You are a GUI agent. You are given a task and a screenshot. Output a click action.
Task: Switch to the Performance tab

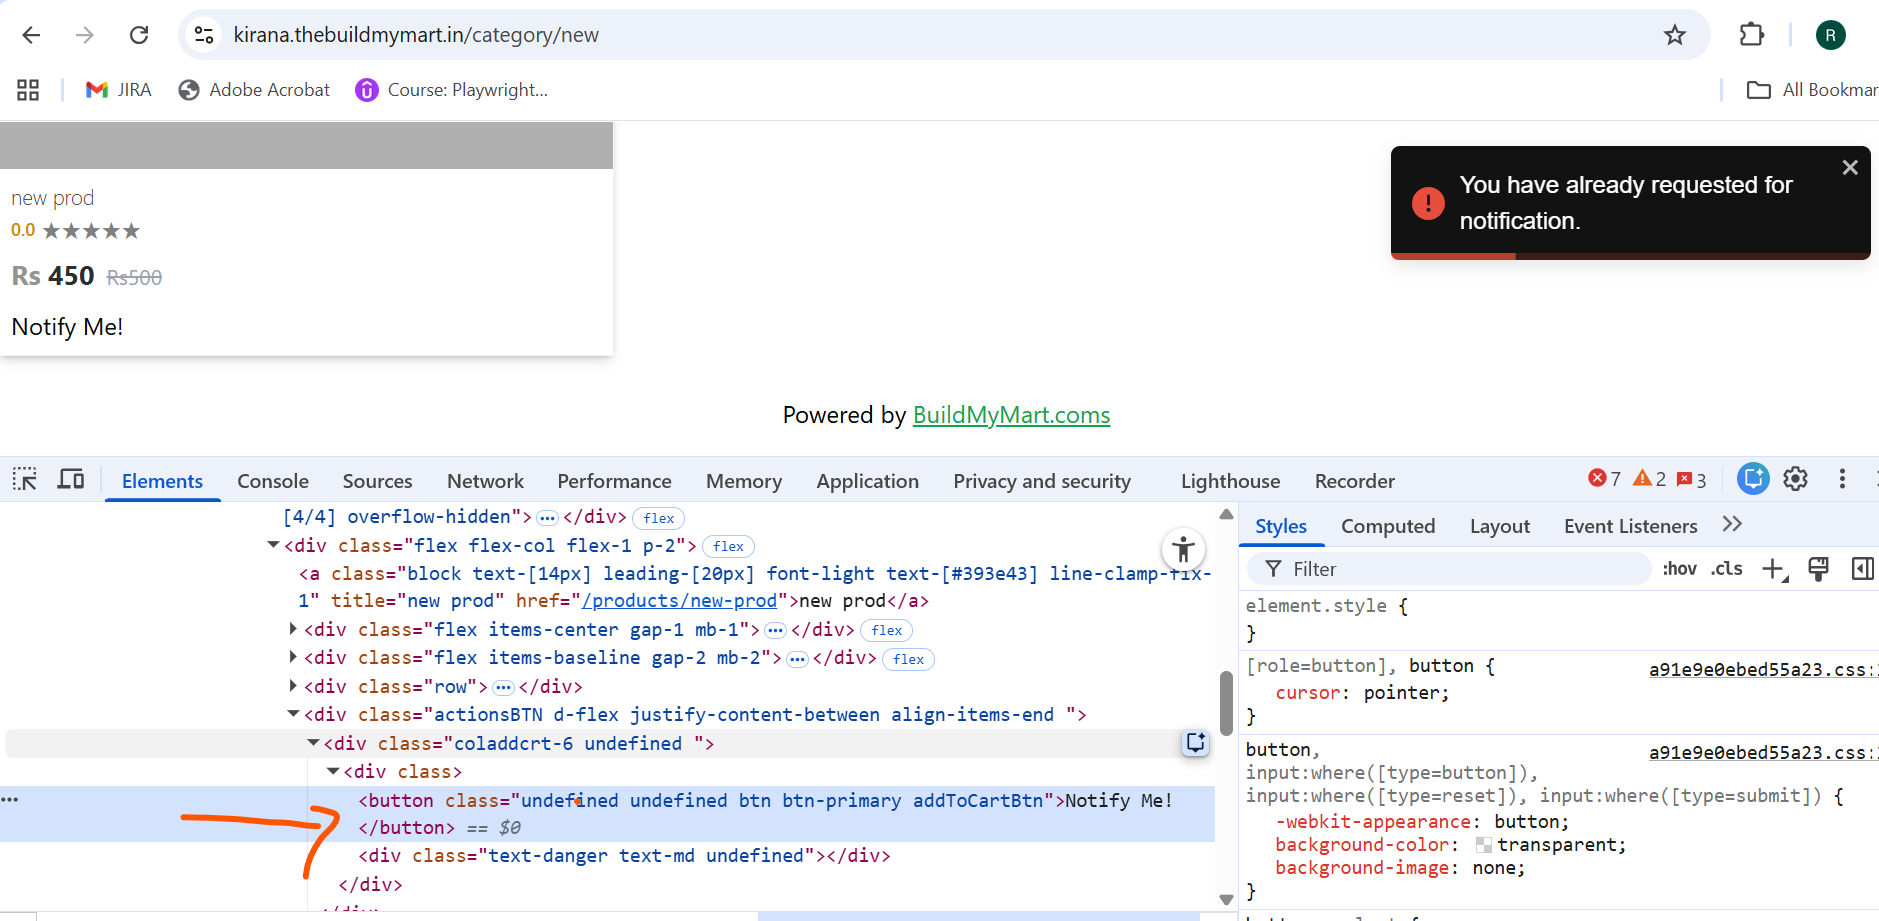pyautogui.click(x=614, y=481)
